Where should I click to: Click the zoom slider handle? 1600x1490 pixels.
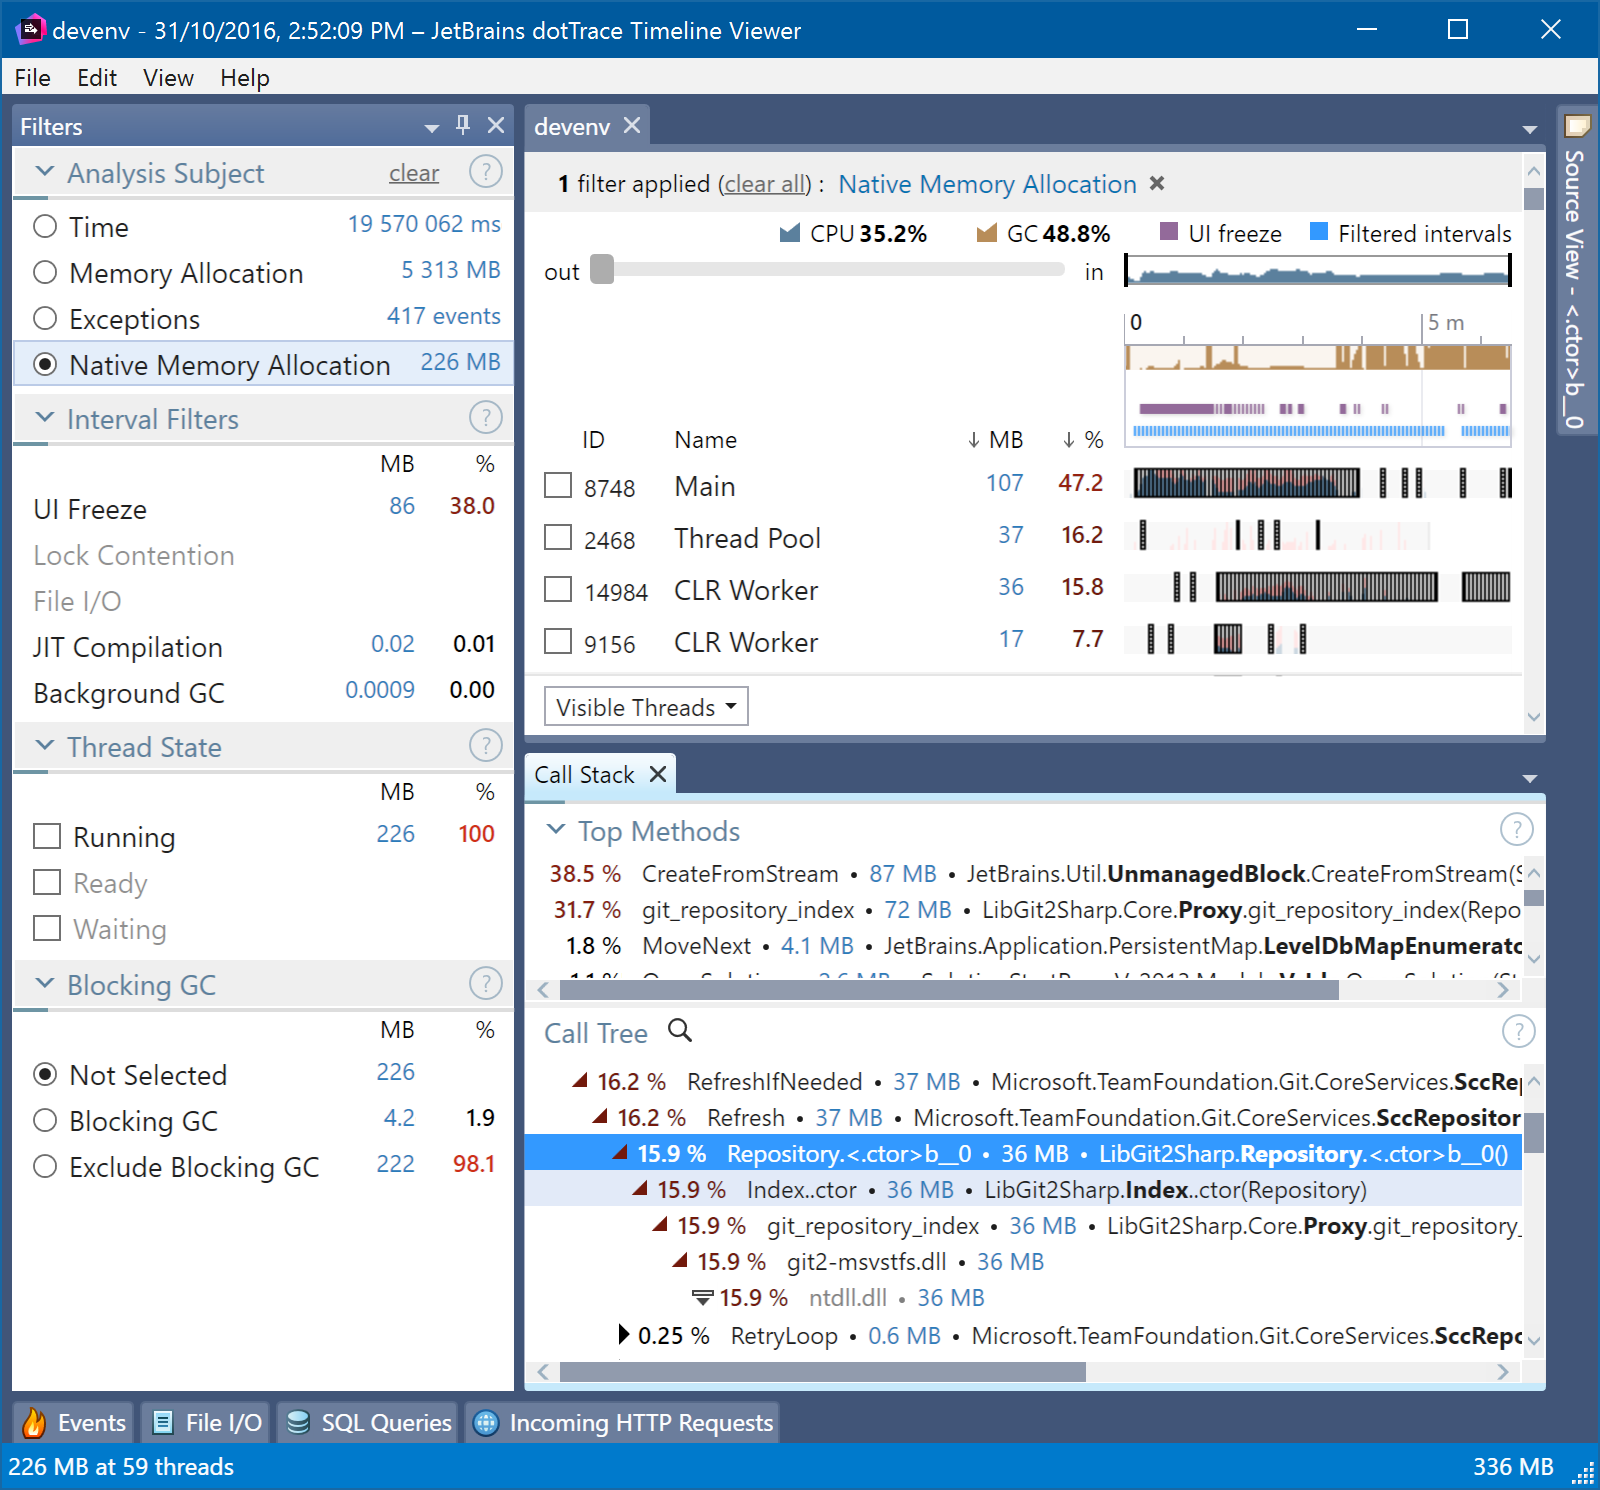click(x=602, y=270)
